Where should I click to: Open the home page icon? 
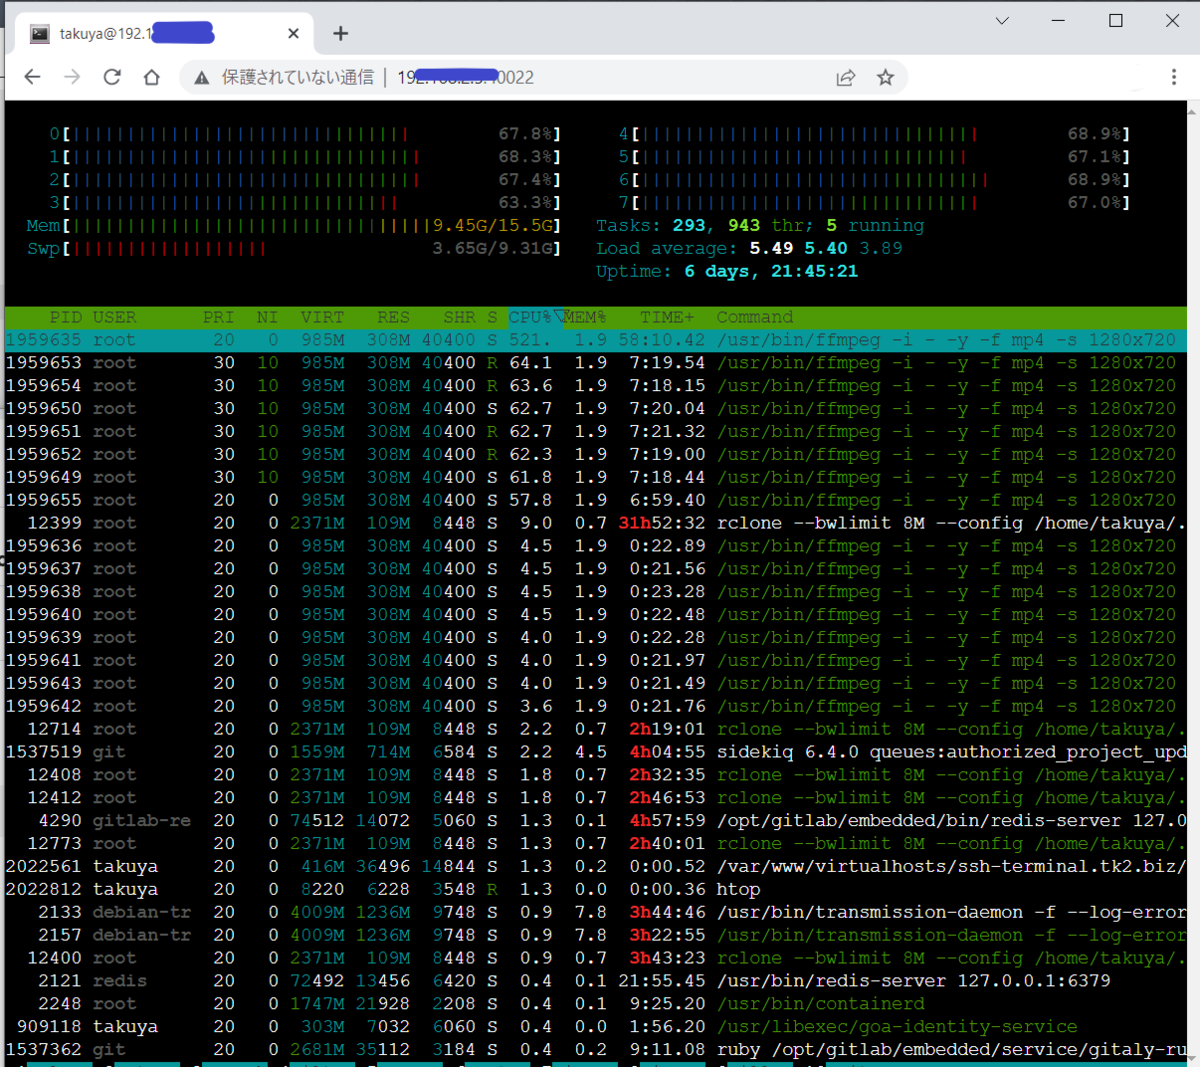(152, 77)
